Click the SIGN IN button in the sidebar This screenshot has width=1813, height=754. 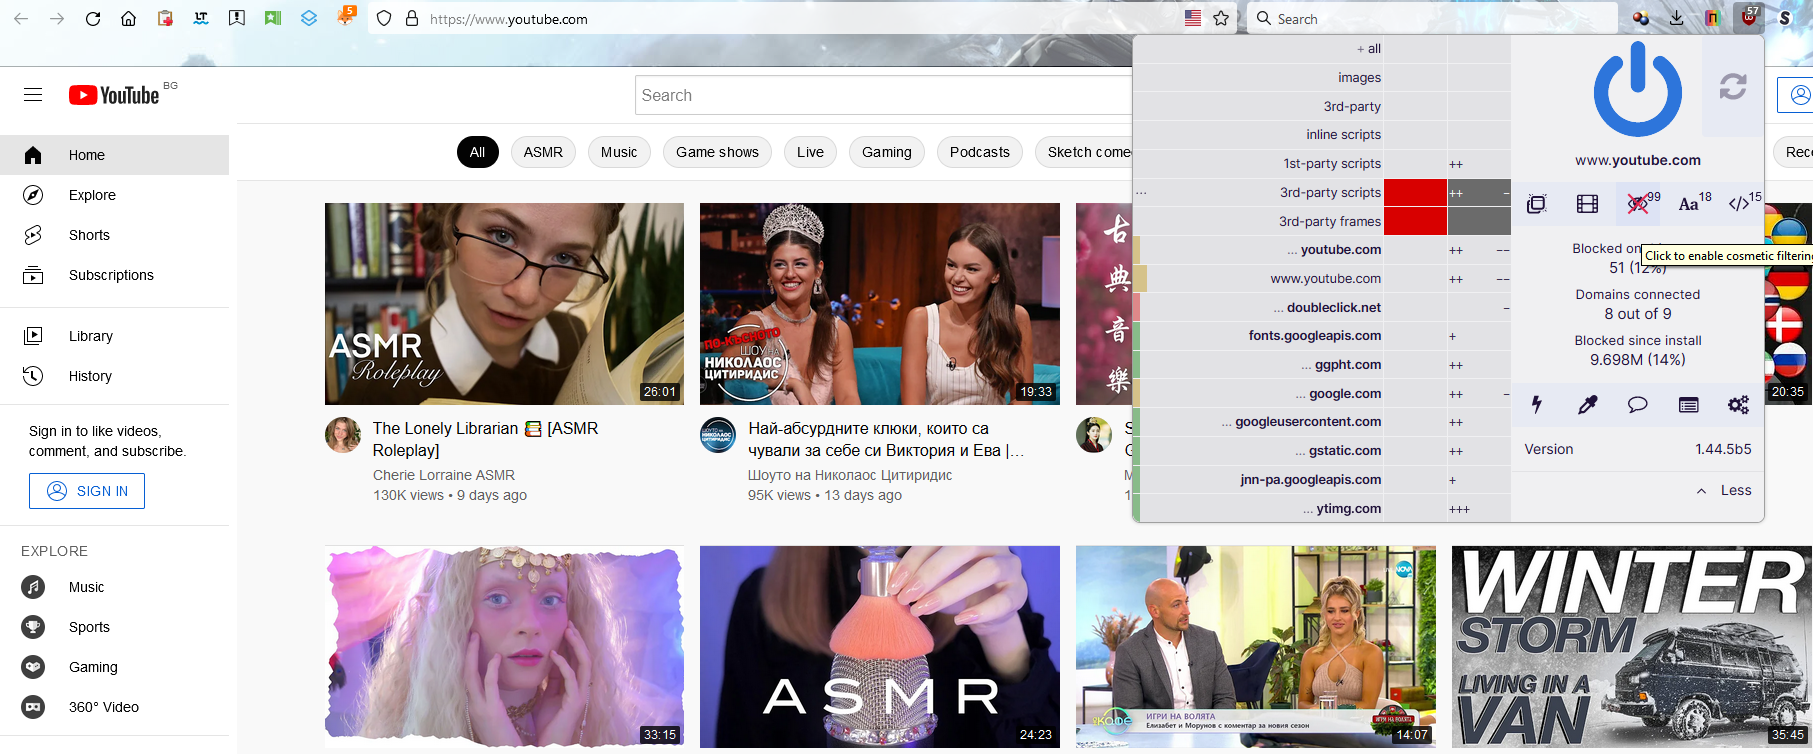[87, 491]
